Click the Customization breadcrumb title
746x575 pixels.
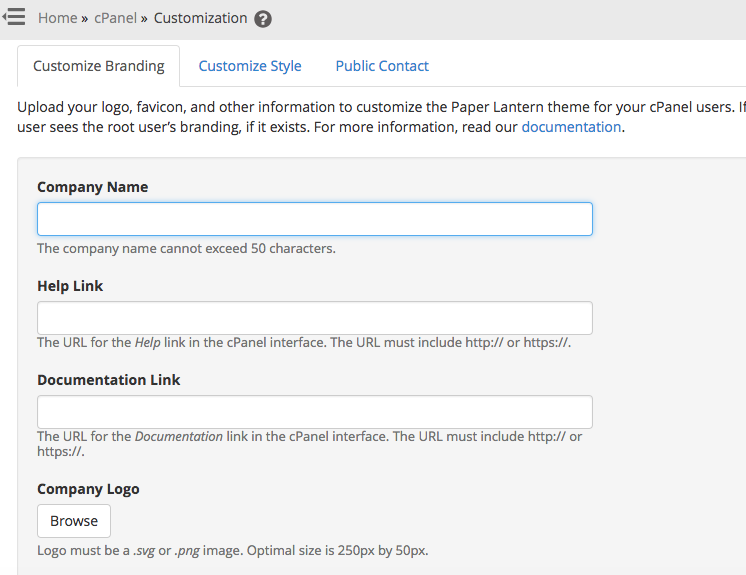click(200, 18)
